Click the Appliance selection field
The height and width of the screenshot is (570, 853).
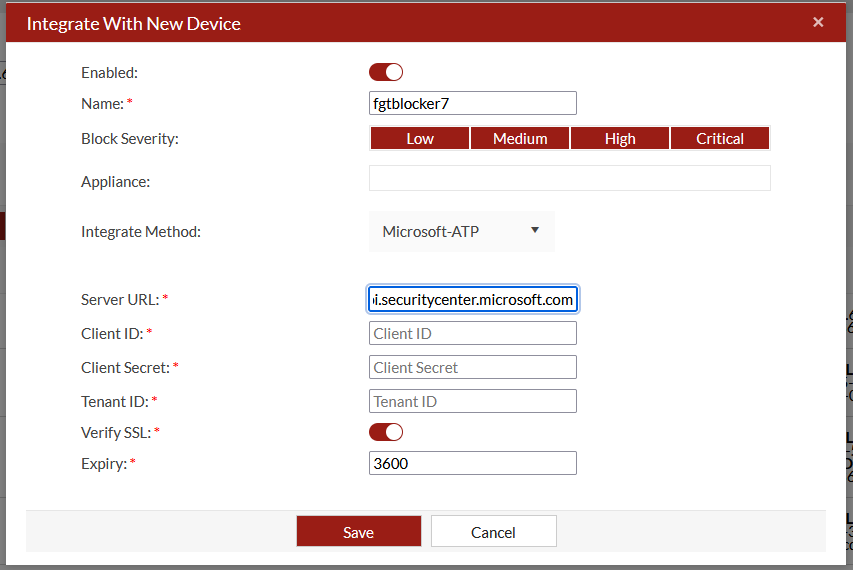click(x=569, y=178)
